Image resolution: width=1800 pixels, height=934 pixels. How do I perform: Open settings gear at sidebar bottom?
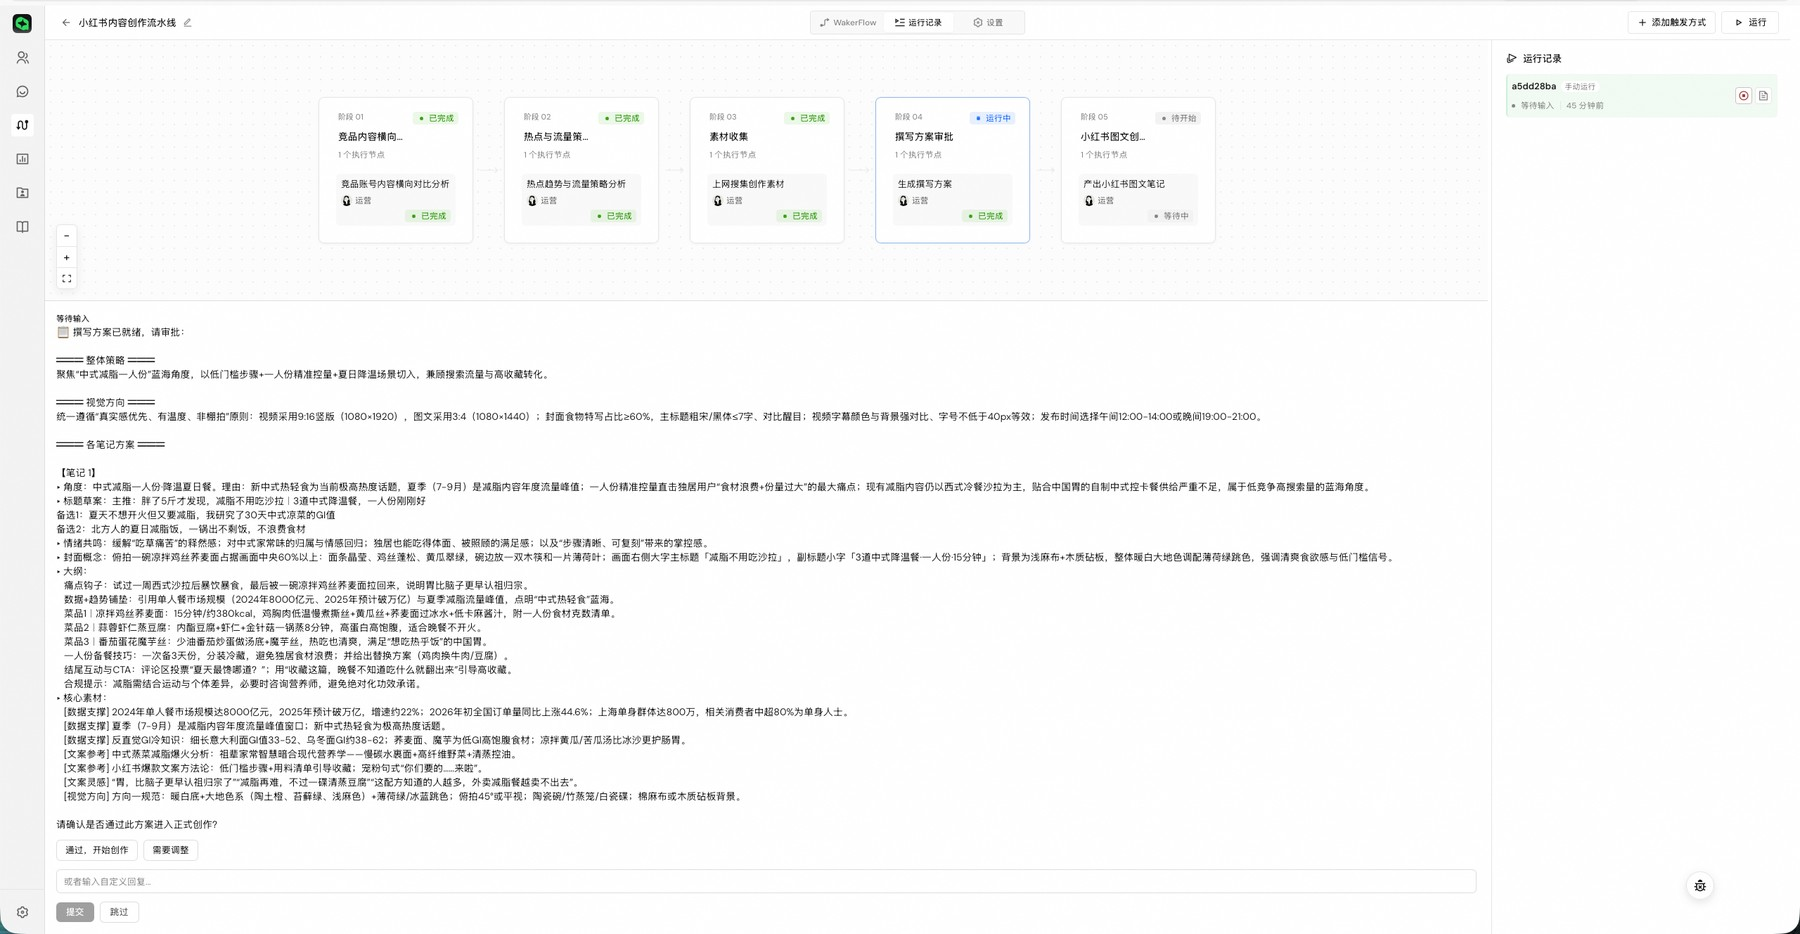[x=22, y=912]
